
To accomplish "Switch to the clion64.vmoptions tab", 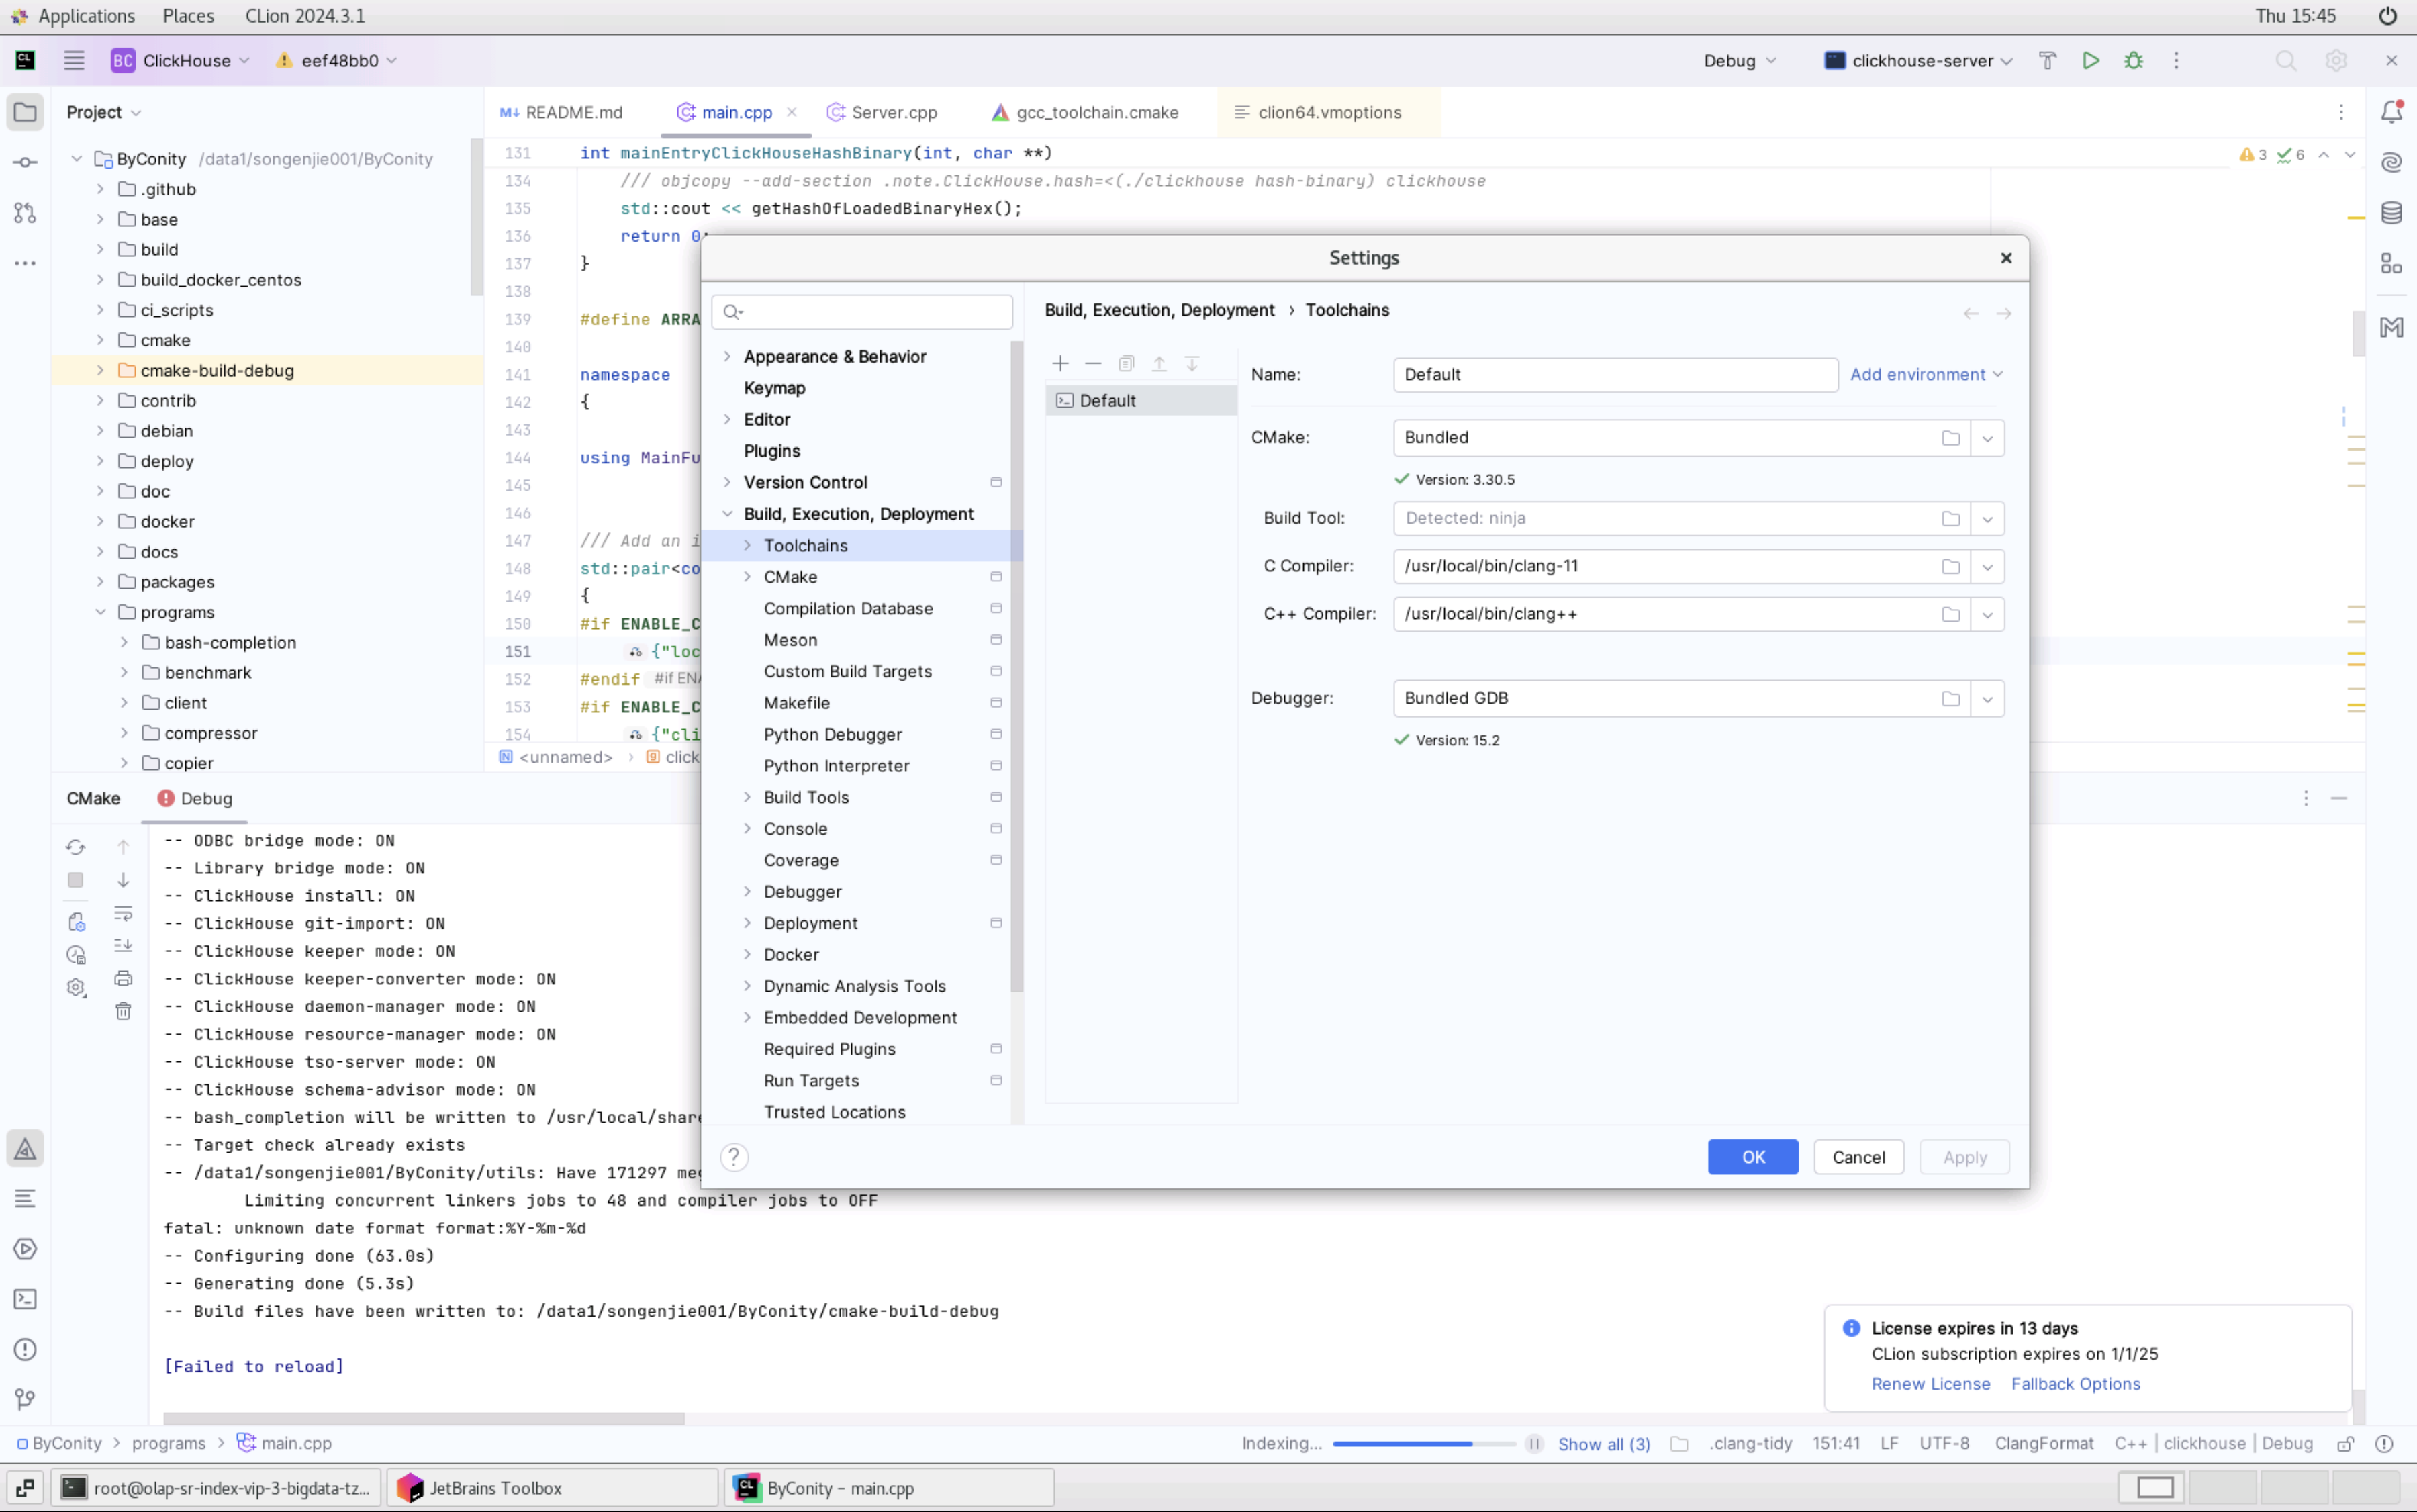I will (1318, 113).
